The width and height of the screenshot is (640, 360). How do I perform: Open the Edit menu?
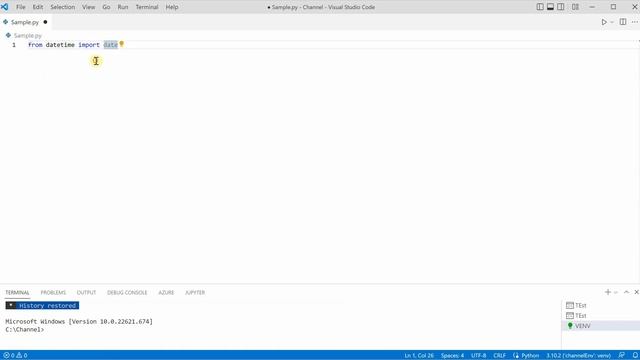pos(38,7)
